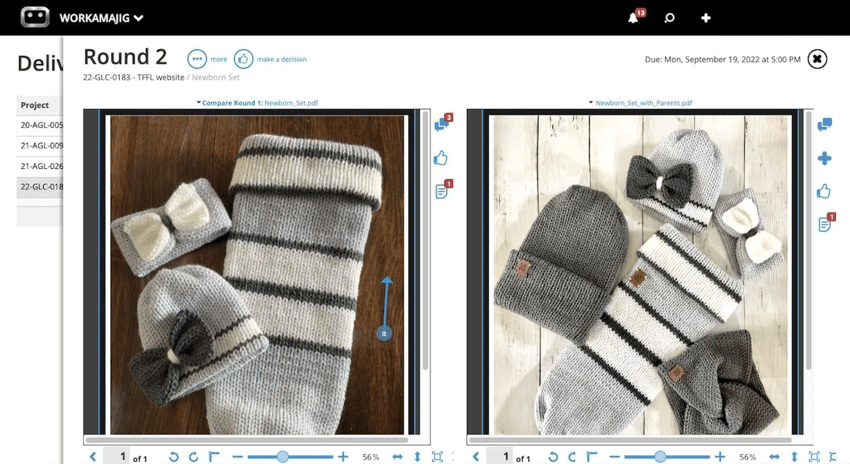Open the WORKAMAJIG main menu dropdown
Screen dimensions: 850x464
coord(138,18)
